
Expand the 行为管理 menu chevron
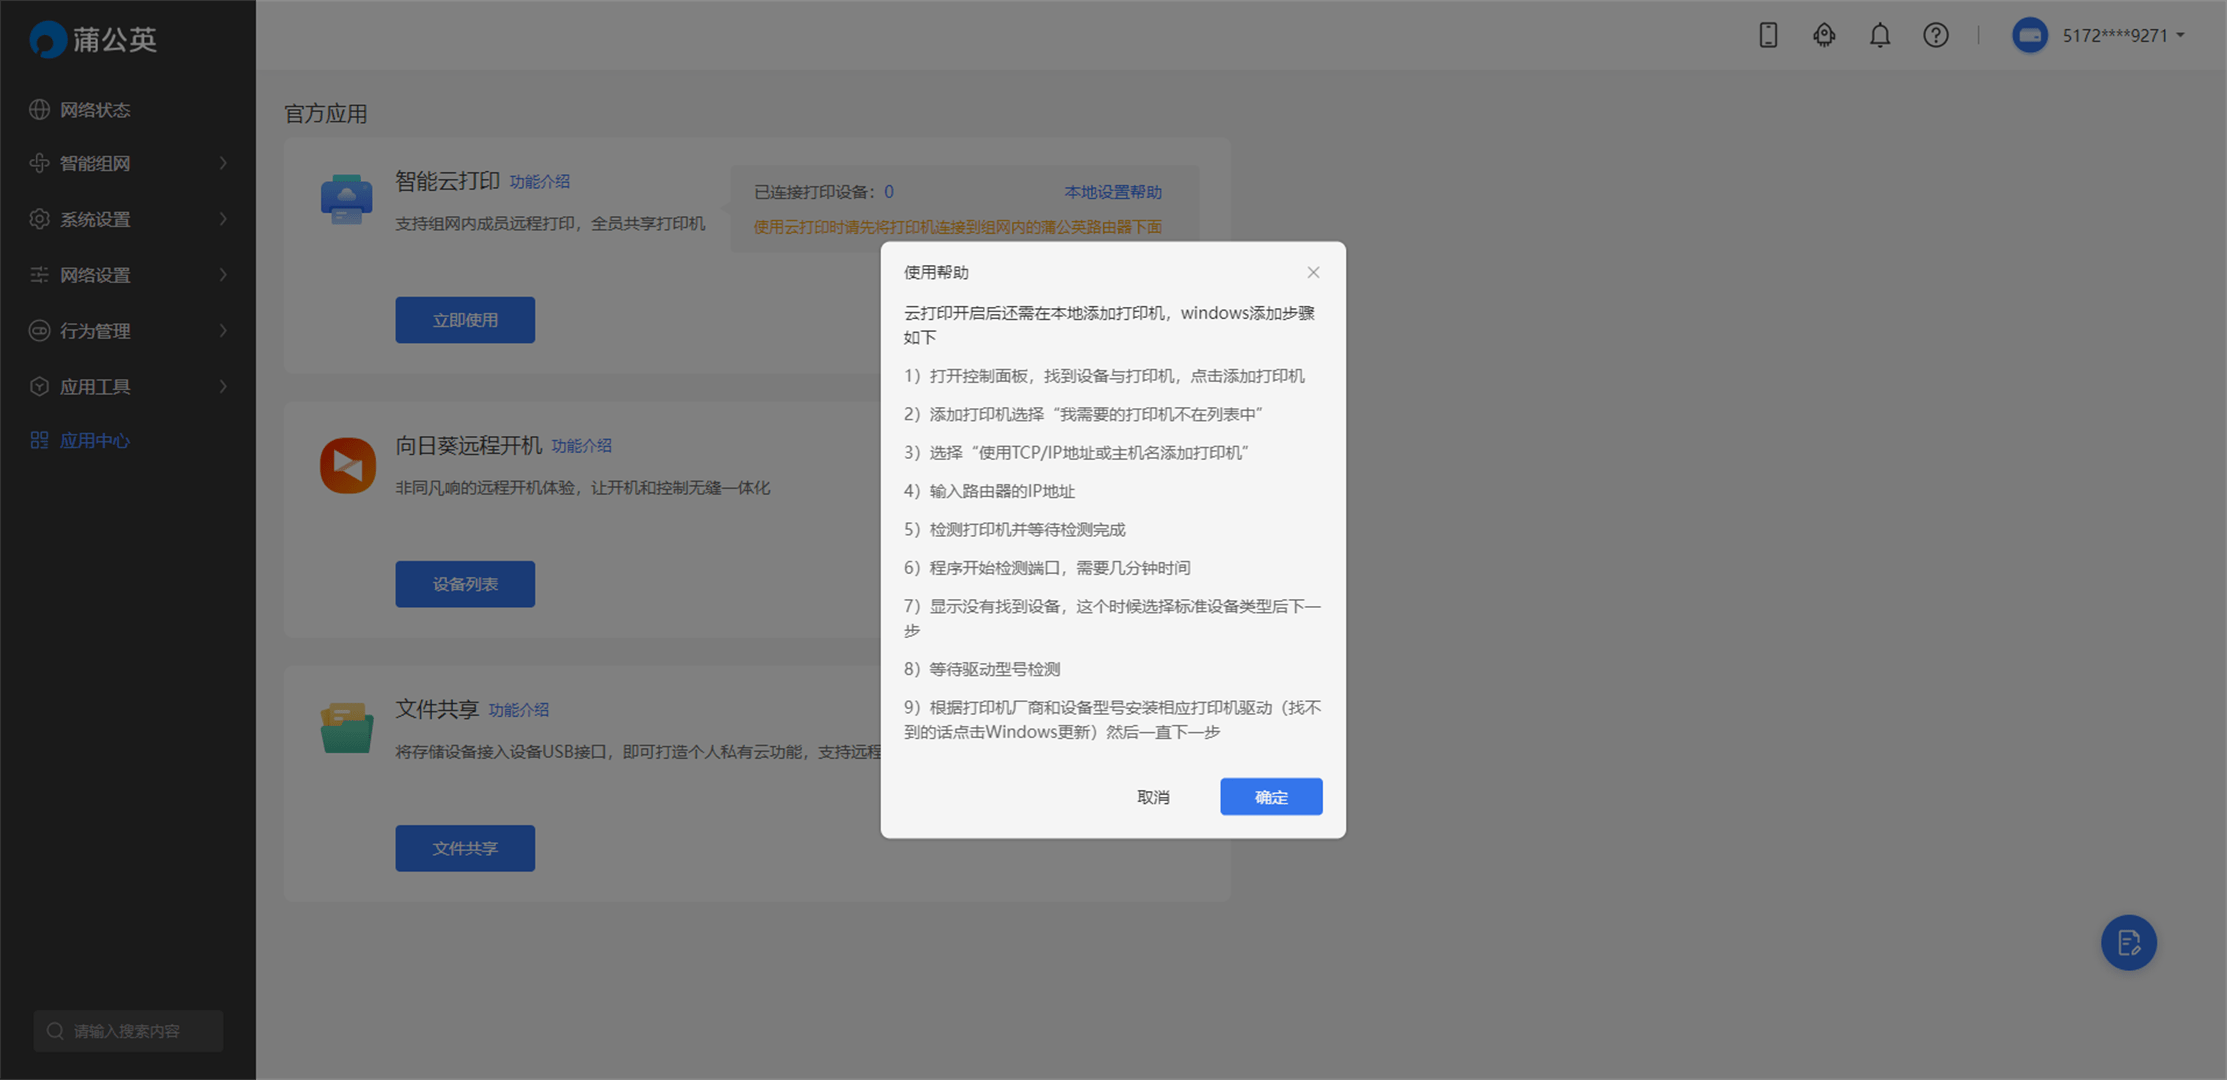coord(223,331)
